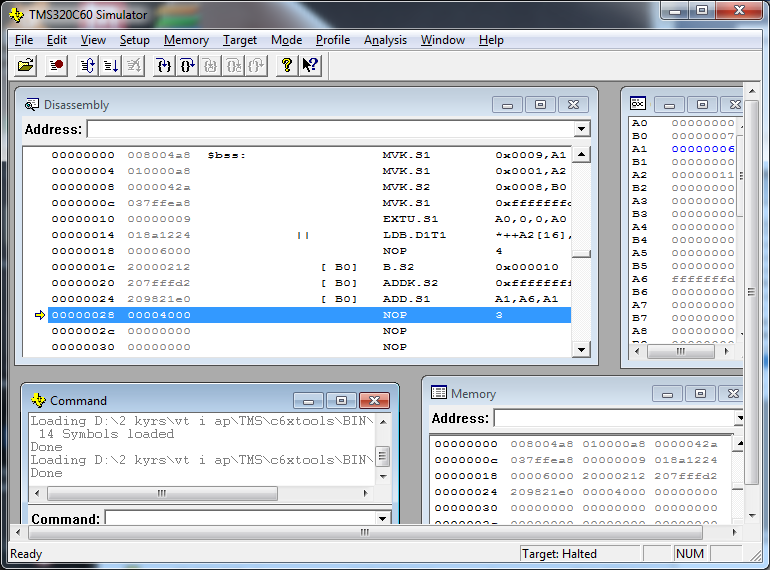Click the TMS320C60 Simulator app icon
This screenshot has height=570, width=770.
point(17,15)
